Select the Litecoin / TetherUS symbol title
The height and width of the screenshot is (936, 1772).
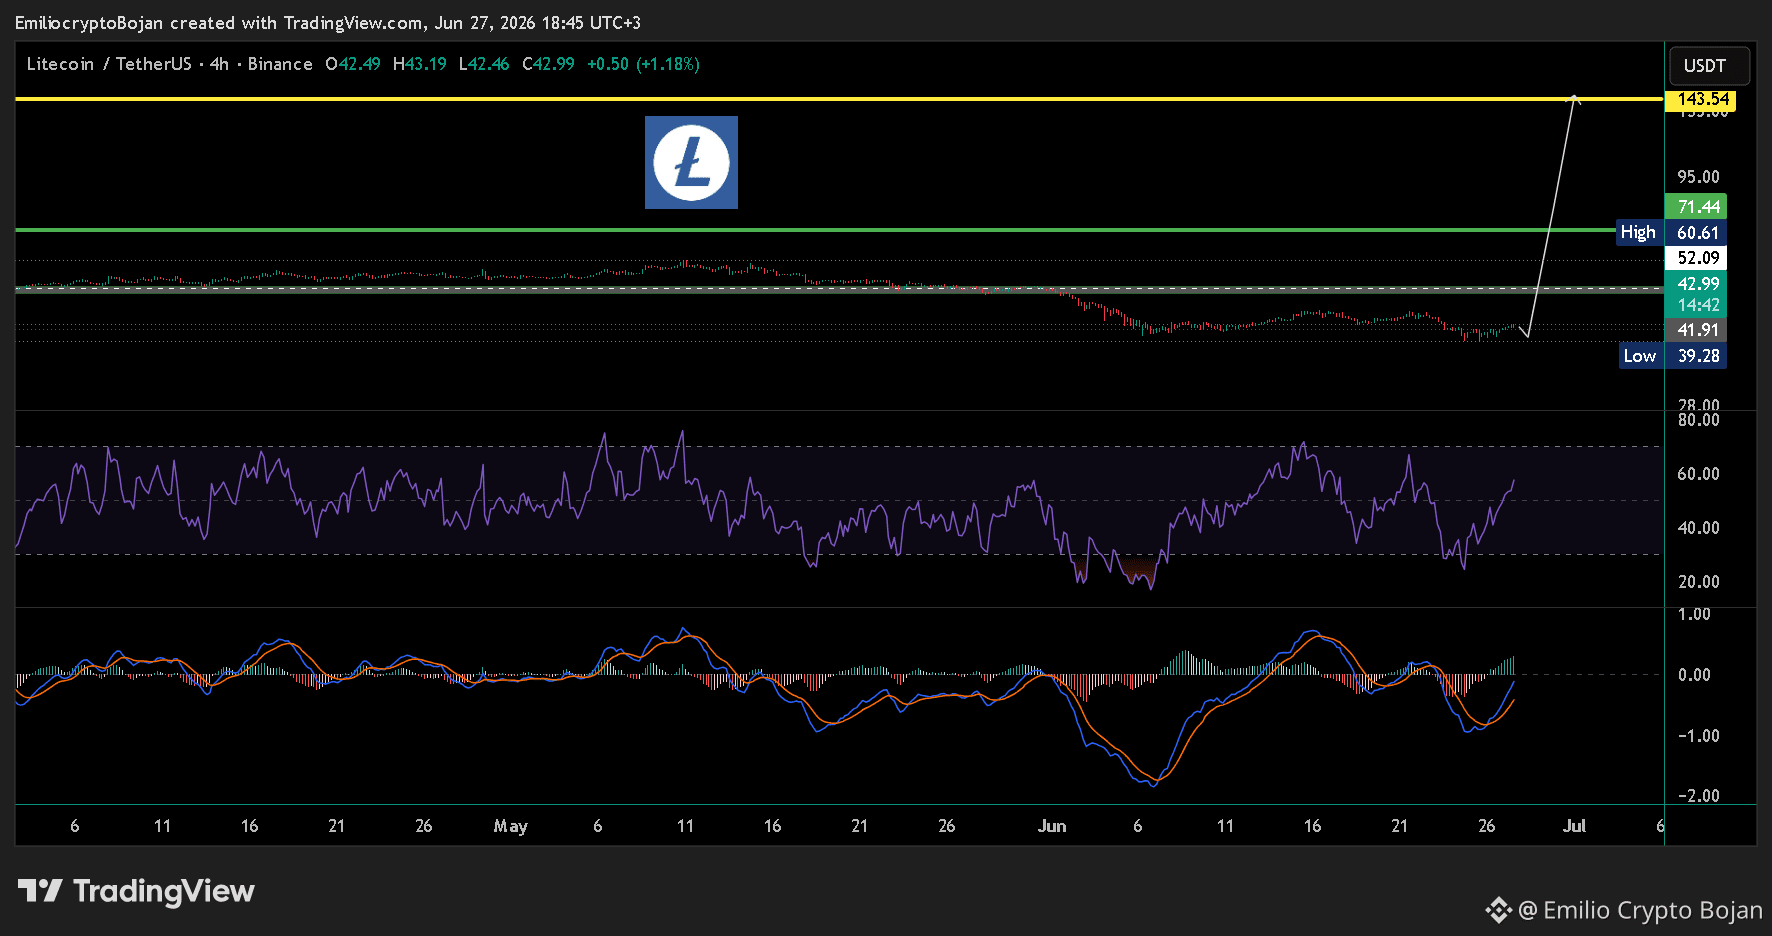click(x=109, y=64)
